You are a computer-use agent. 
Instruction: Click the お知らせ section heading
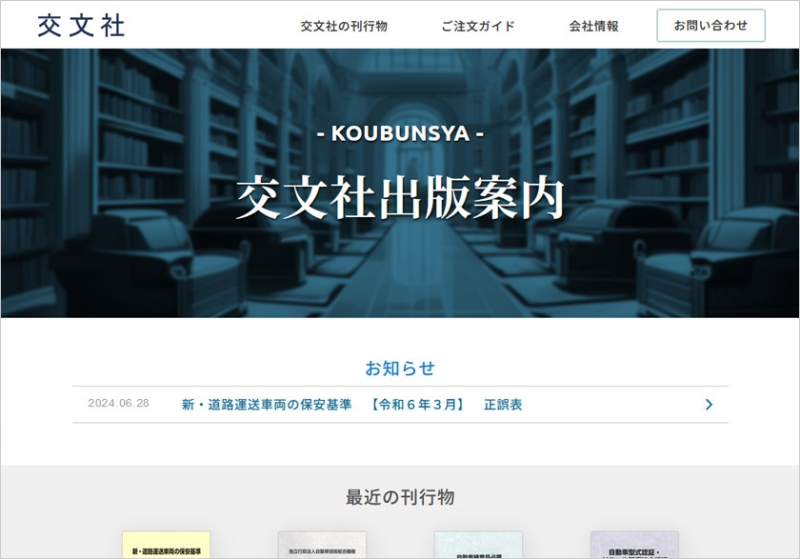pyautogui.click(x=400, y=368)
